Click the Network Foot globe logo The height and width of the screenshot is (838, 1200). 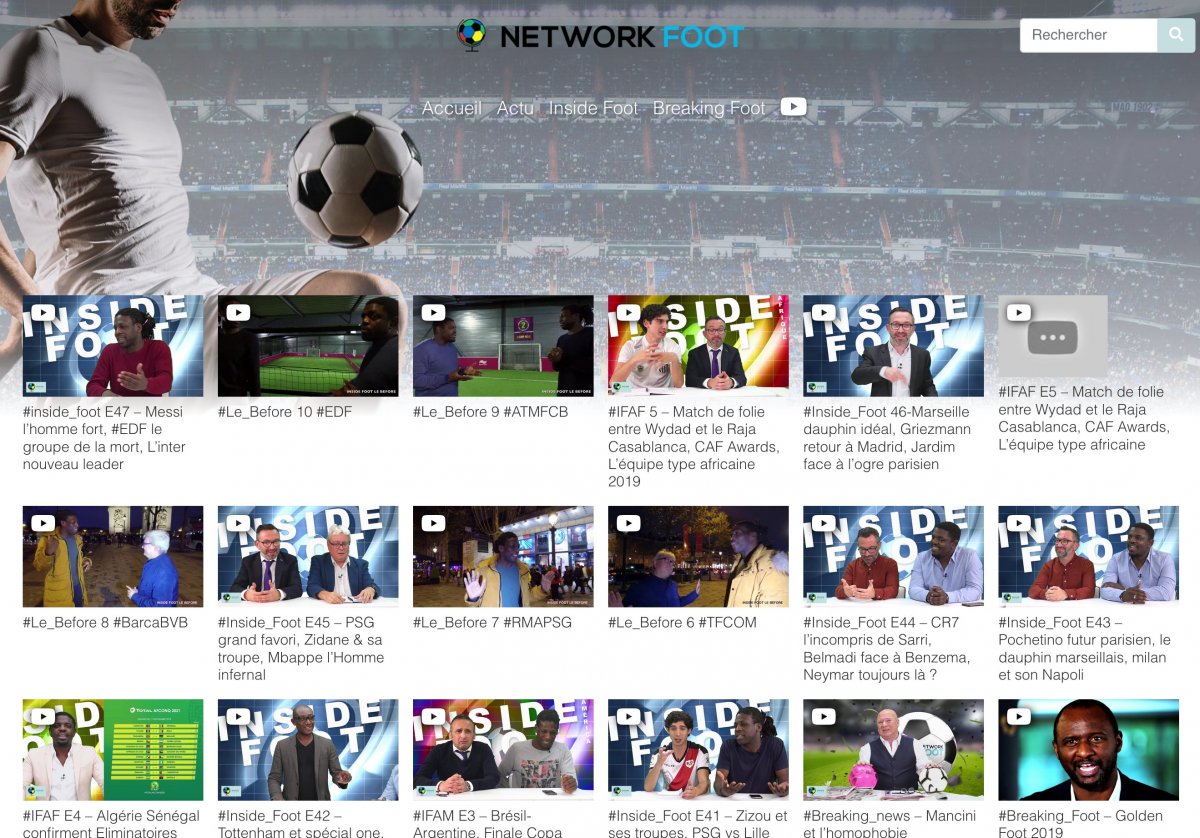click(471, 35)
